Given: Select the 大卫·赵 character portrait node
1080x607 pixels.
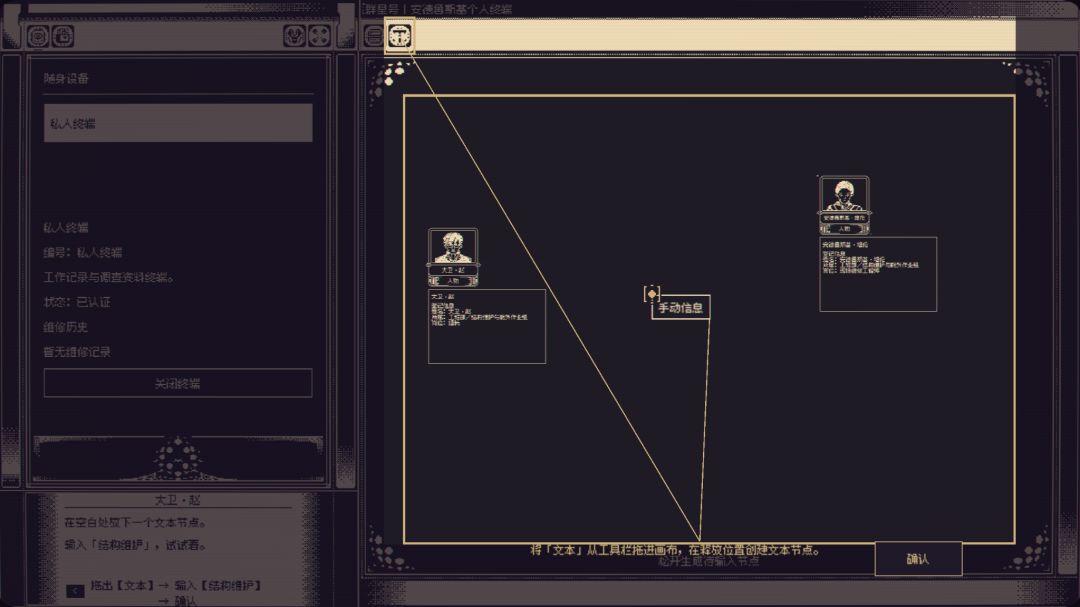Looking at the screenshot, I should 453,257.
